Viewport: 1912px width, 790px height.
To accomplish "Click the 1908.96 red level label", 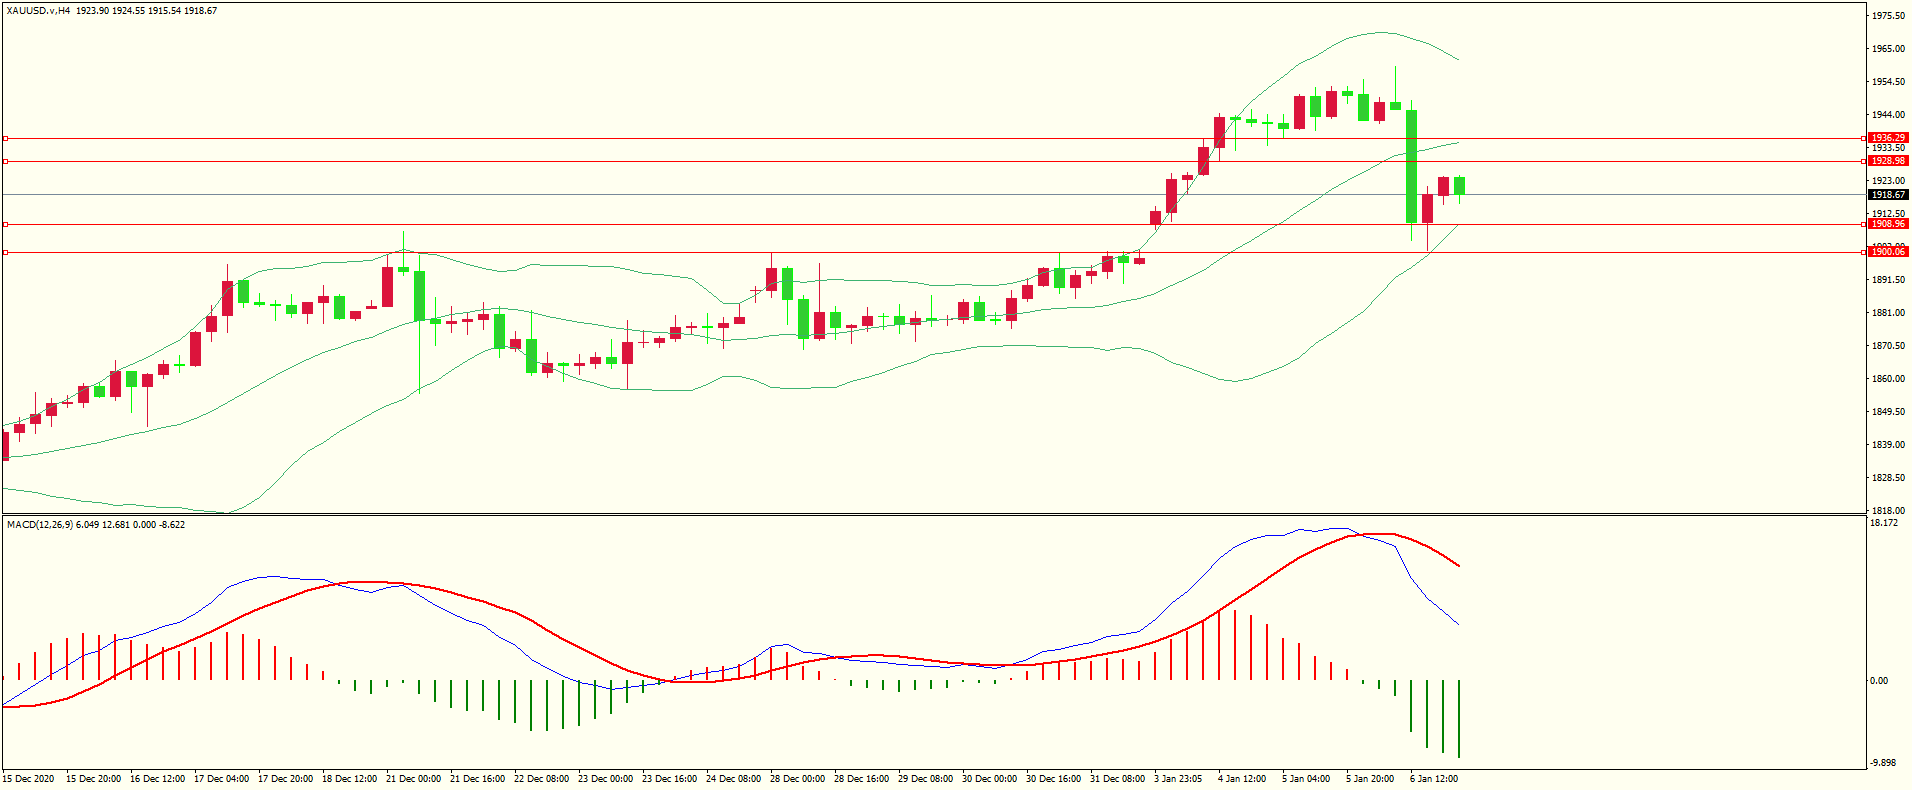I will point(1887,224).
